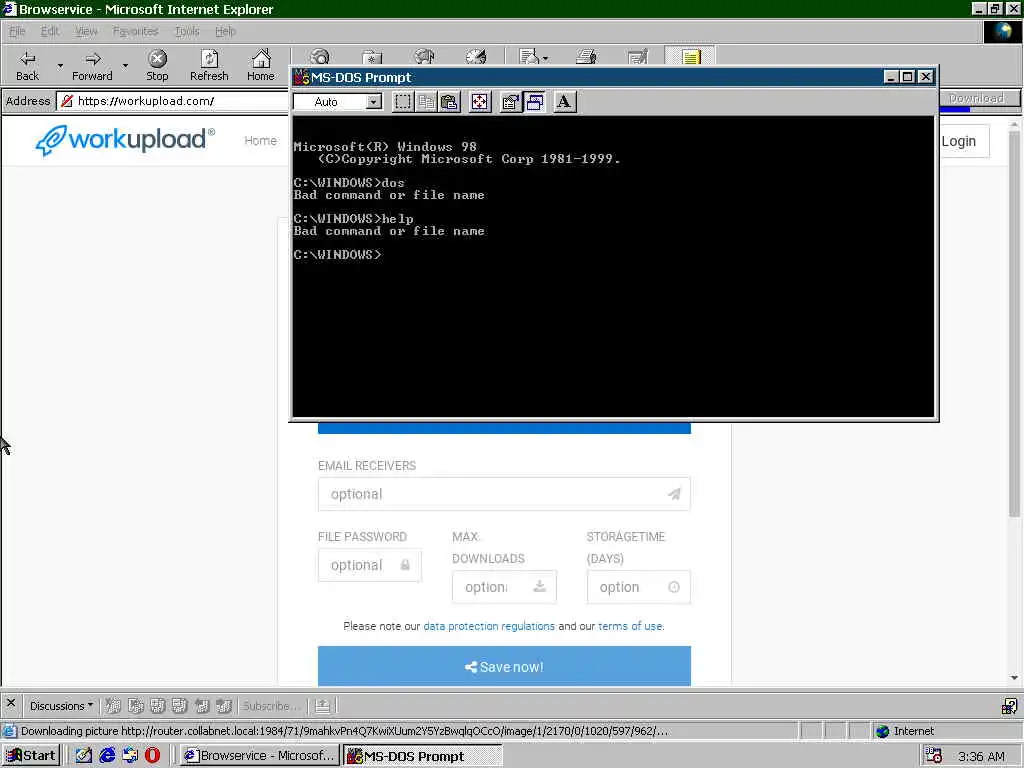Viewport: 1024px width, 768px height.
Task: Launch Opera from quick launch
Action: pyautogui.click(x=153, y=756)
